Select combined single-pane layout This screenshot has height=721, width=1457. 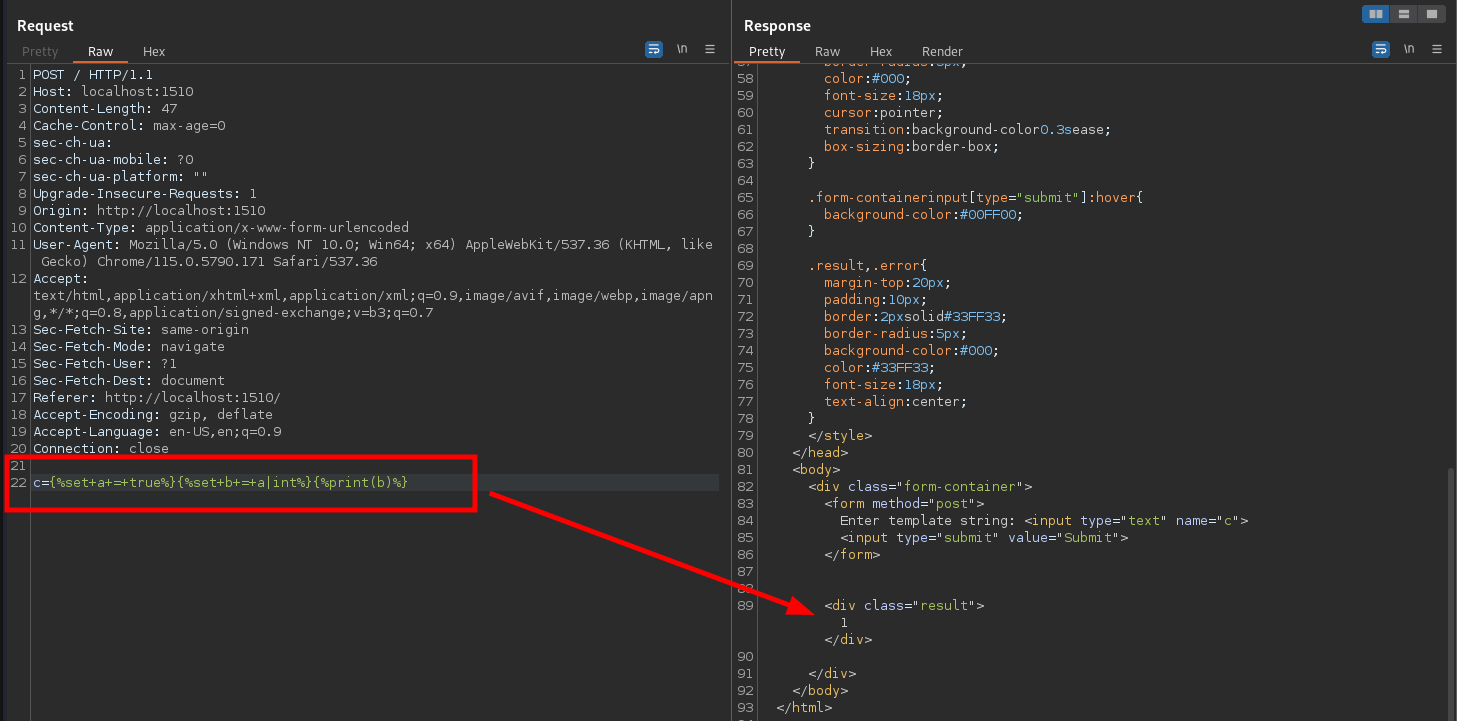pos(1432,14)
